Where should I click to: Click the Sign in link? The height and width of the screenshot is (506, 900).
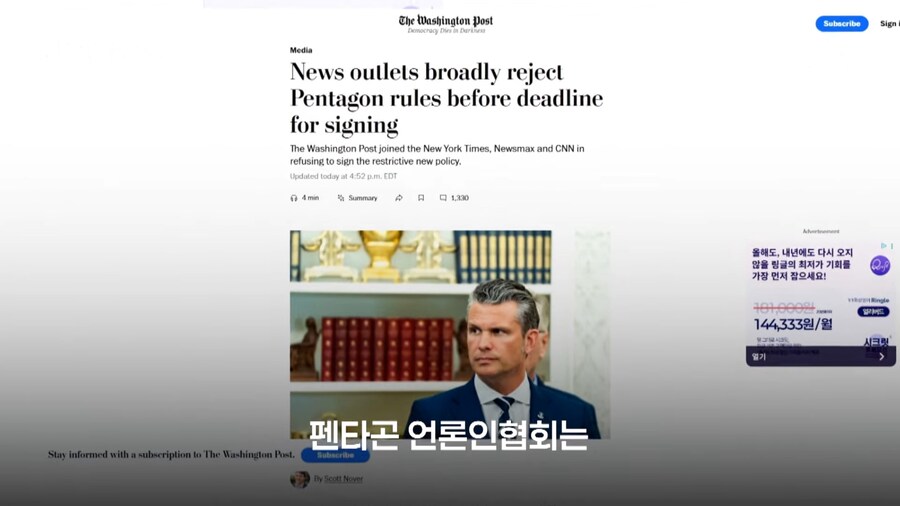pos(890,24)
